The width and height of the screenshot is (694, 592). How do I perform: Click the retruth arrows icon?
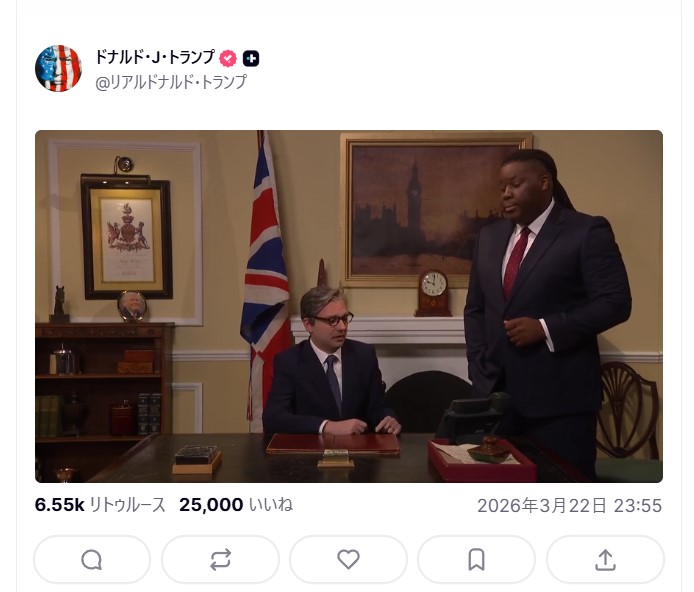(x=220, y=560)
